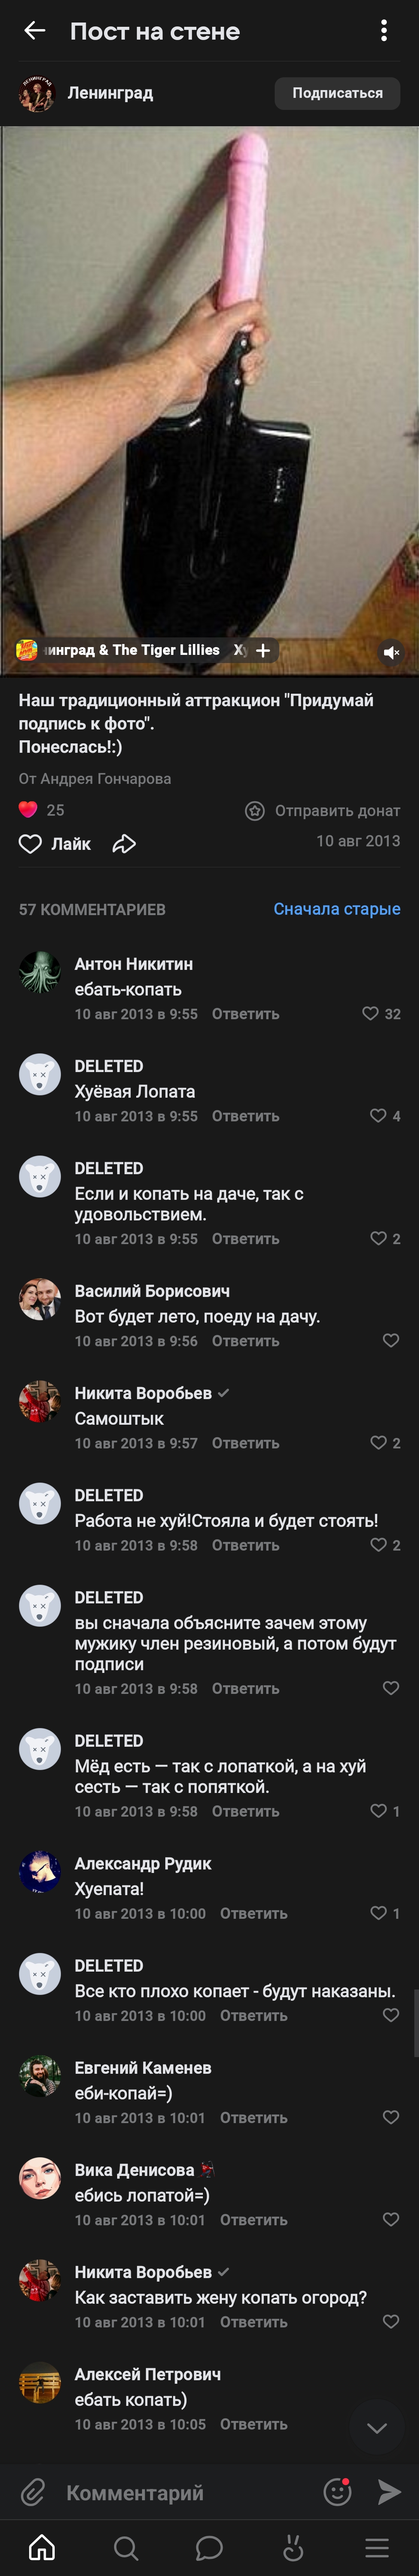This screenshot has width=419, height=2576.
Task: Like the post with Лайк
Action: point(55,844)
